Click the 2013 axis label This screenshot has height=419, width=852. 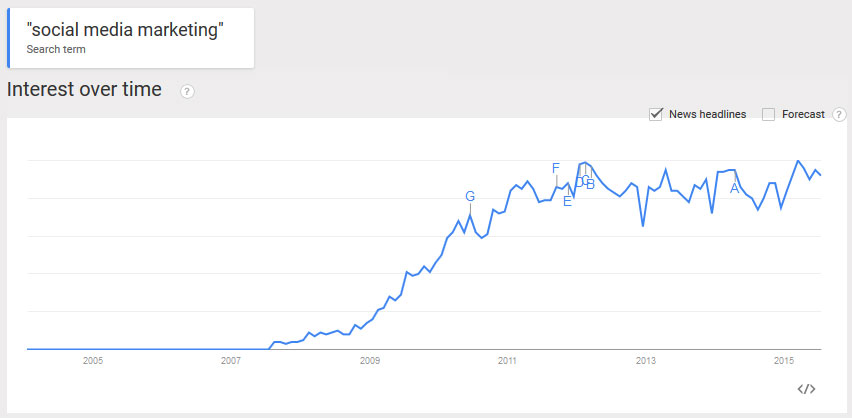click(x=646, y=360)
